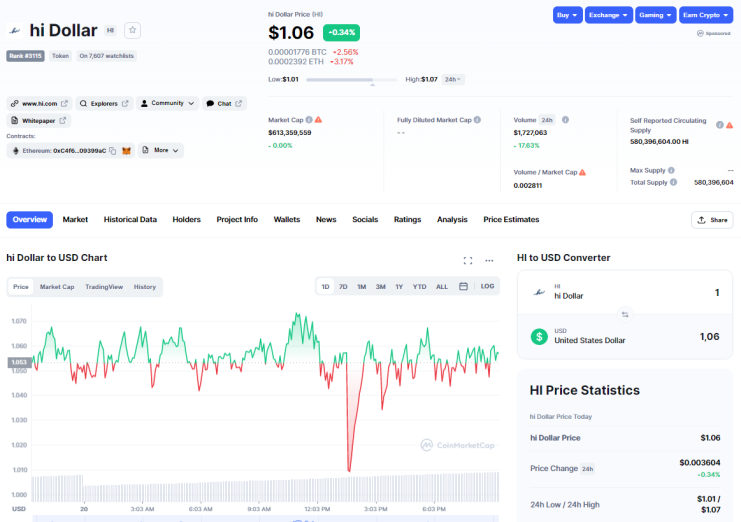Visit the www.hi.com website link
This screenshot has width=741, height=522.
click(39, 103)
